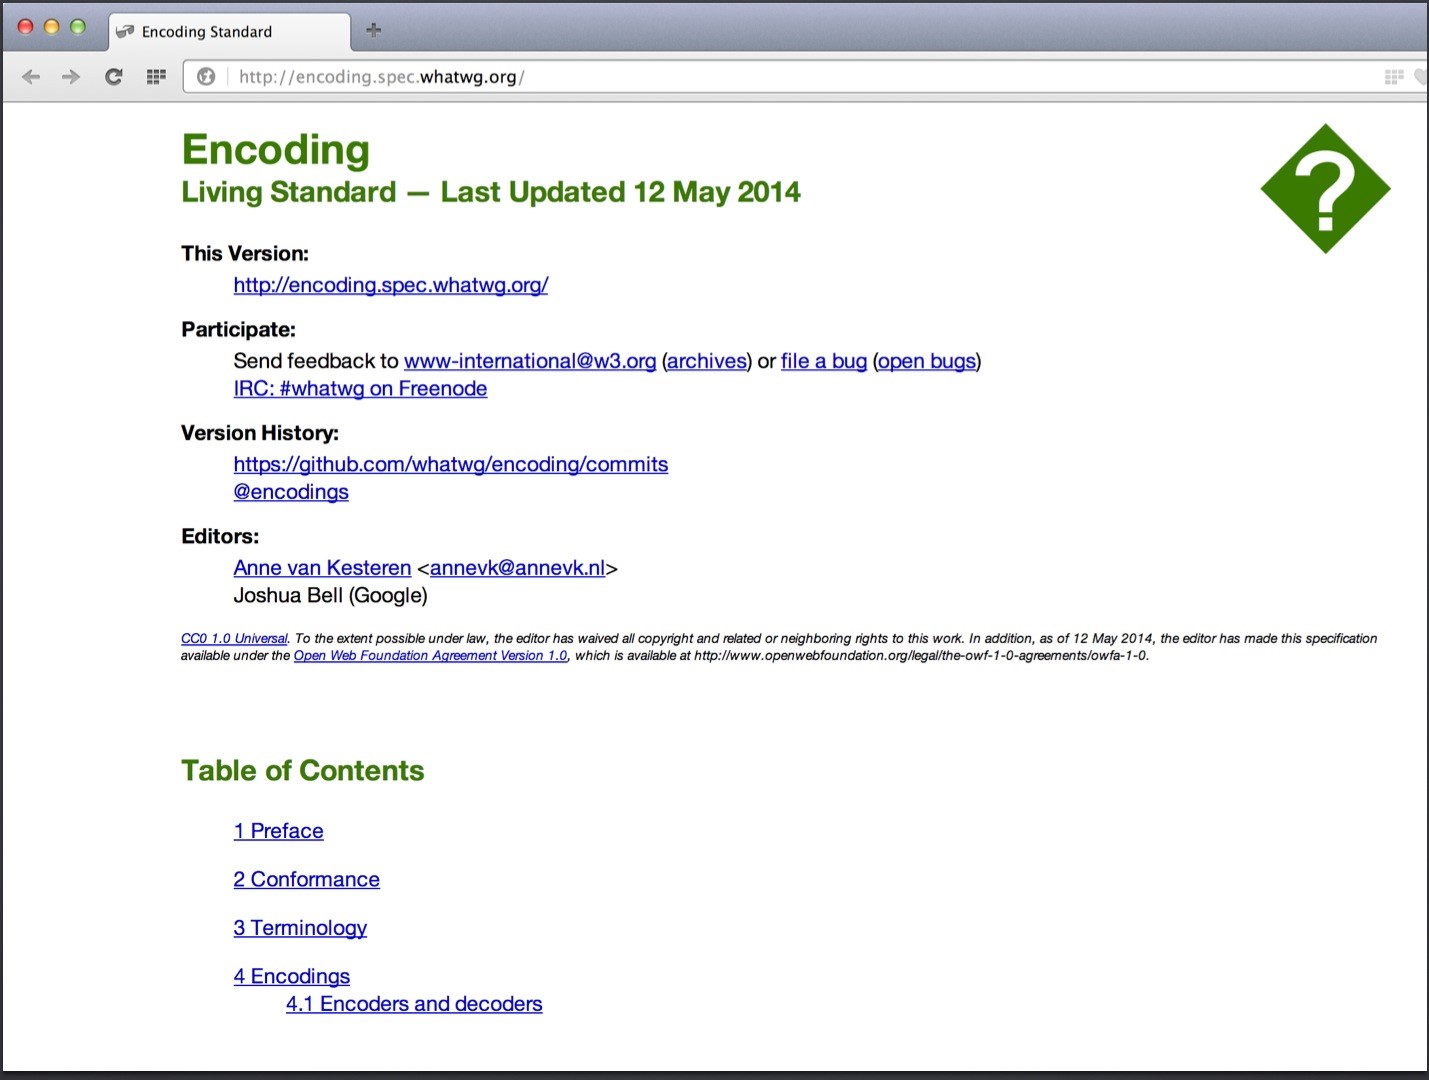This screenshot has height=1080, width=1429.
Task: Email www-international@w3.org feedback link
Action: click(530, 361)
